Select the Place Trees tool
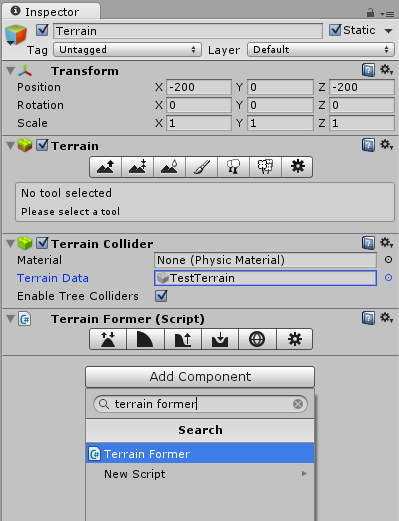 point(233,166)
